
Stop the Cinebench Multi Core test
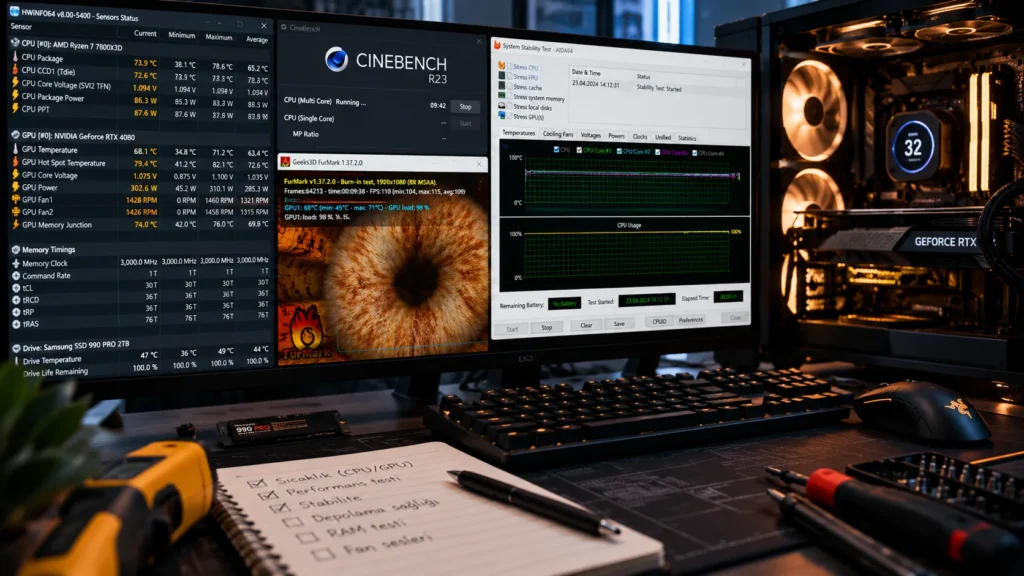coord(465,106)
